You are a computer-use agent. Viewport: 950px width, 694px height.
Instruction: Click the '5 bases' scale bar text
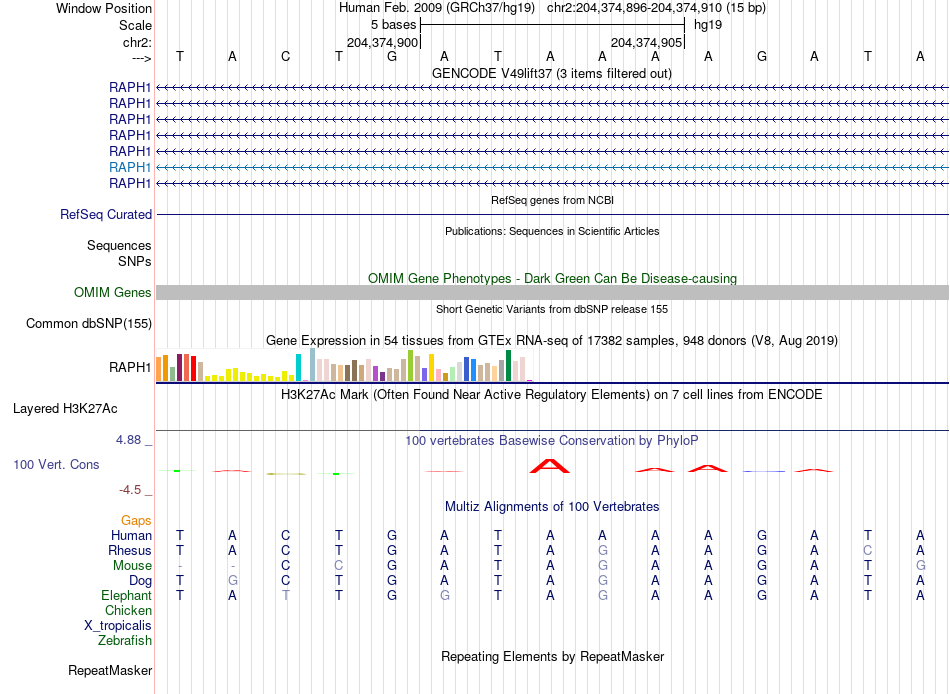394,25
